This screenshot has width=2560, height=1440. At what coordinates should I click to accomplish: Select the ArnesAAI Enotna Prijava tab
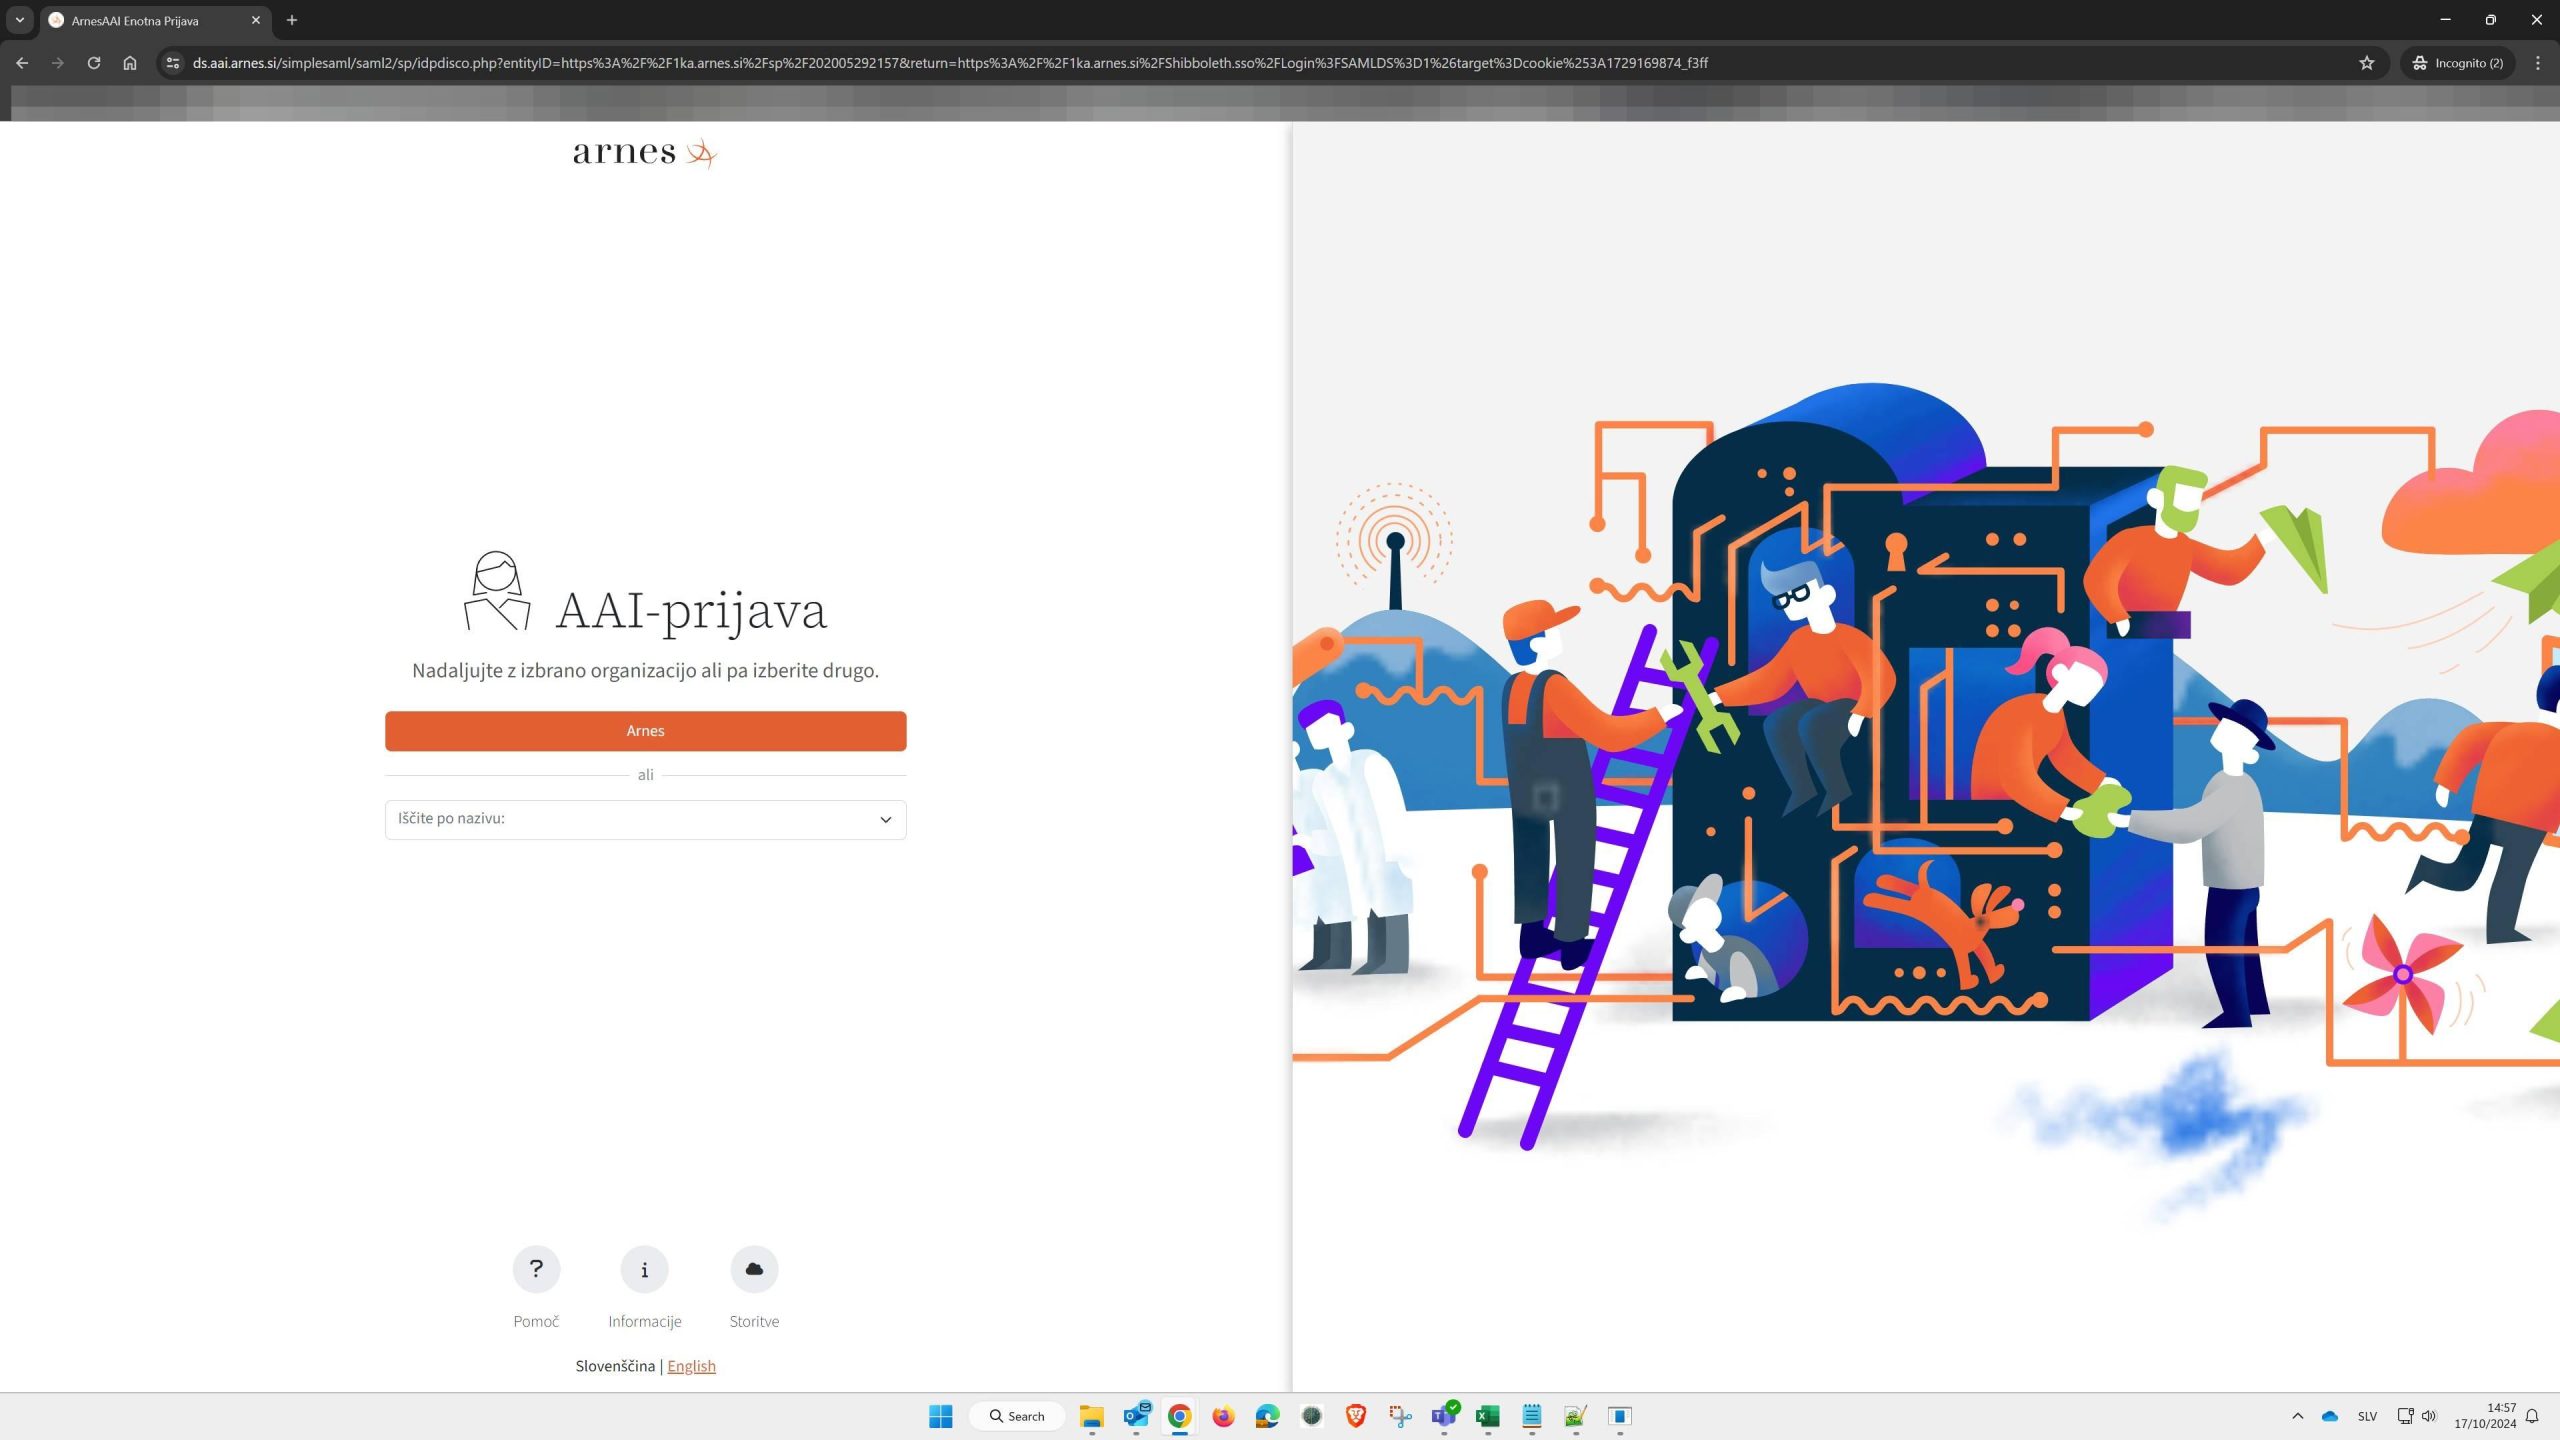(156, 20)
